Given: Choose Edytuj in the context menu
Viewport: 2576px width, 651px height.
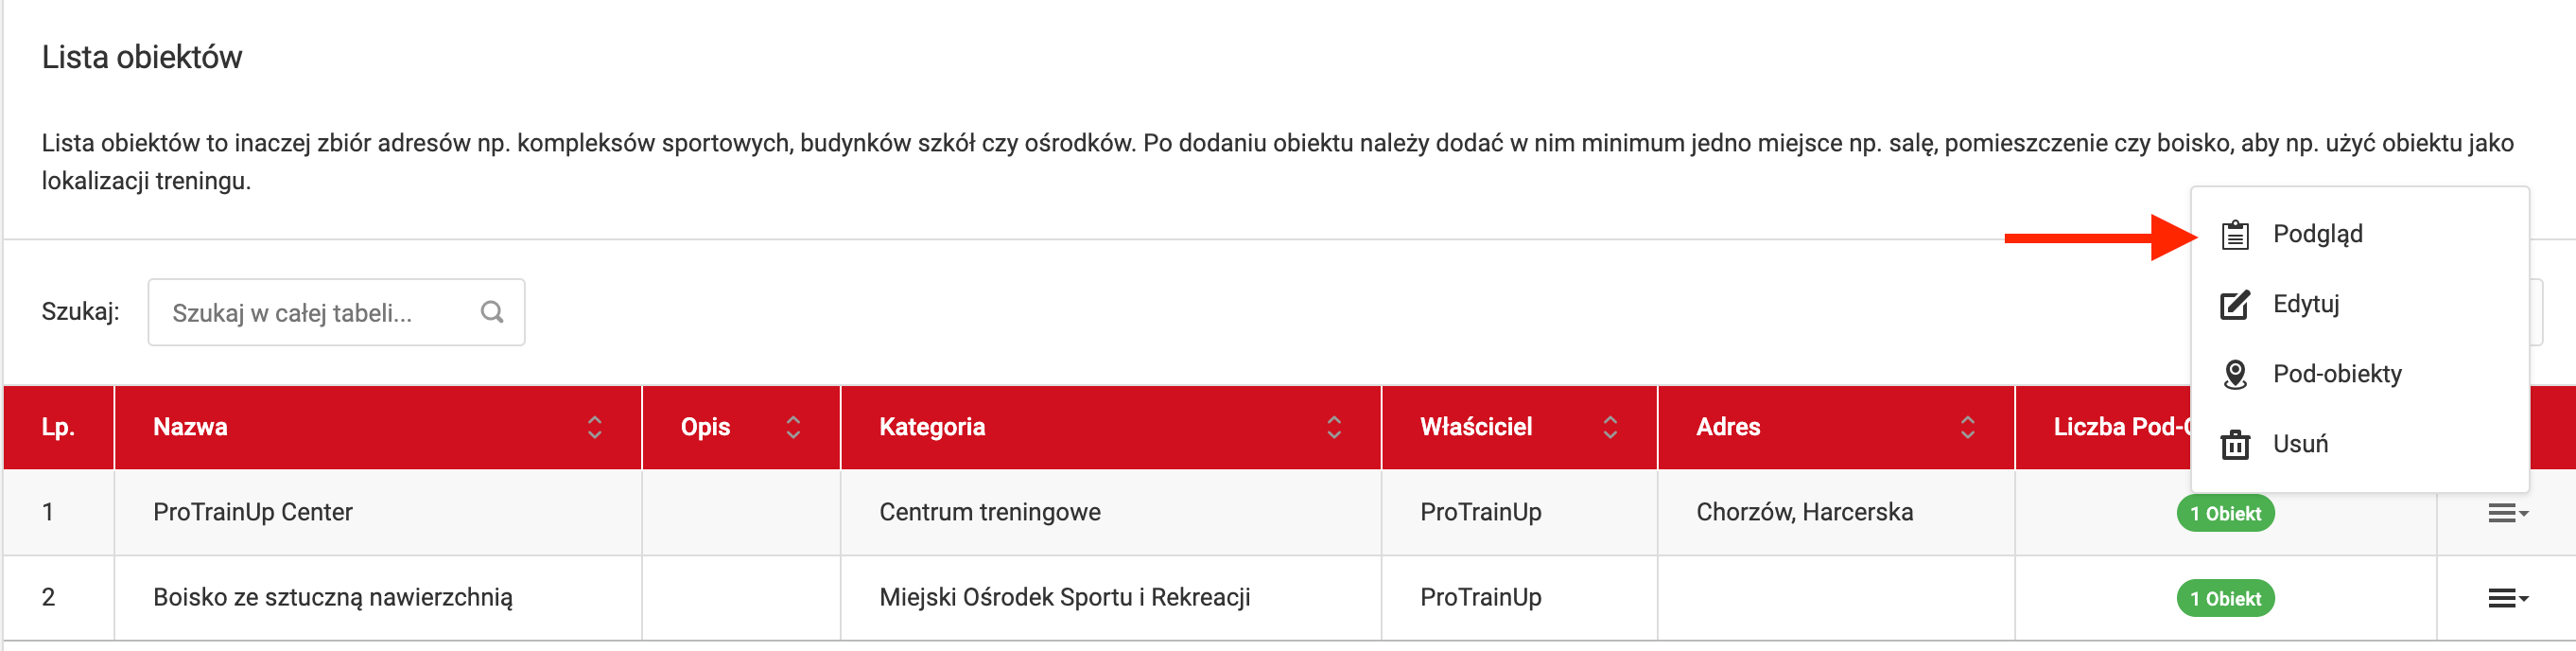Looking at the screenshot, I should point(2305,304).
